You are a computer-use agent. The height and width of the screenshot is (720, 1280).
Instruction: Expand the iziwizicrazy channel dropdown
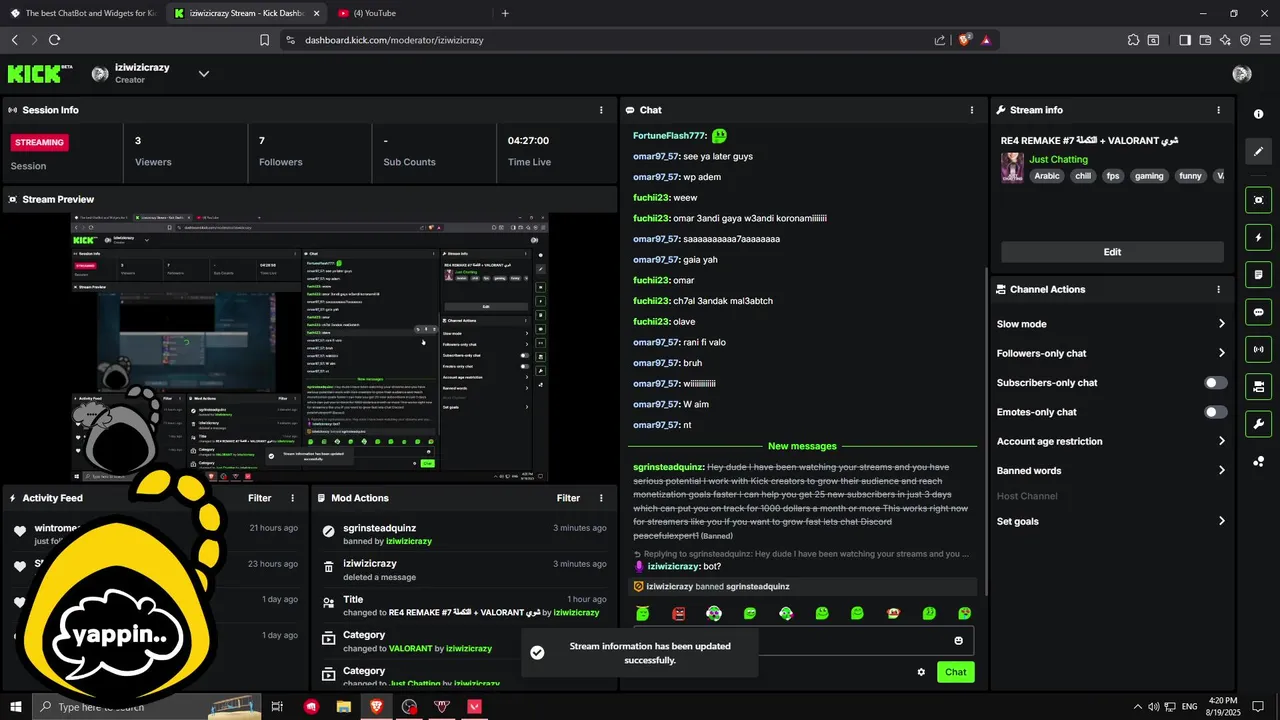tap(204, 73)
